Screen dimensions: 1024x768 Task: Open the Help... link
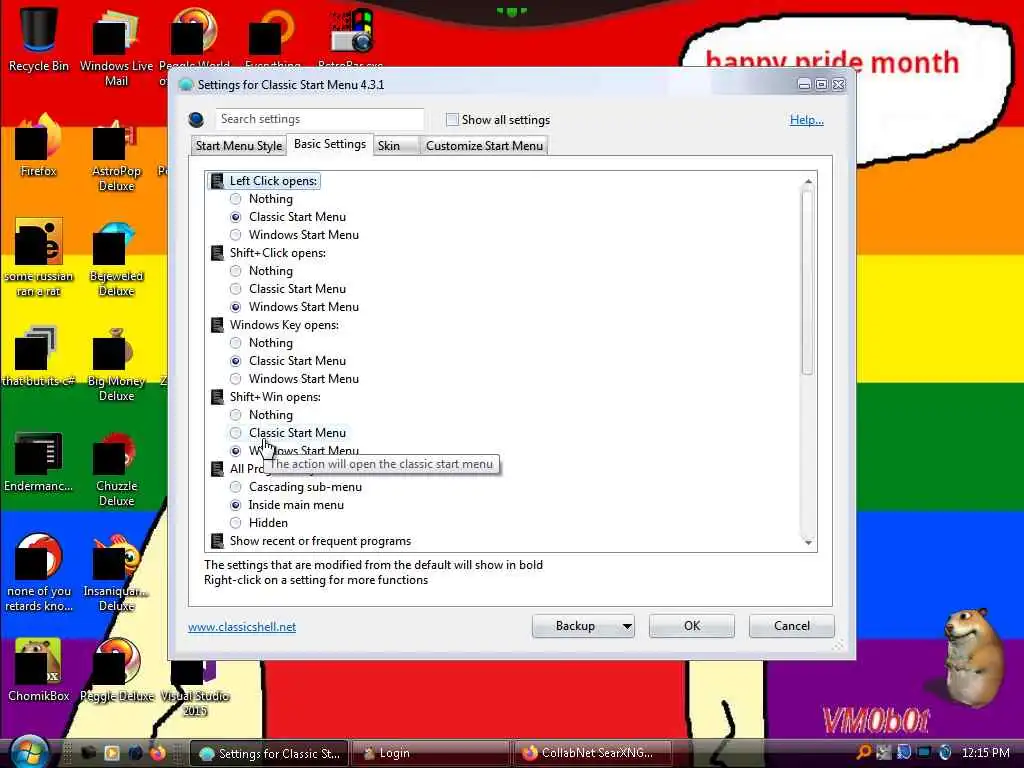click(x=807, y=120)
